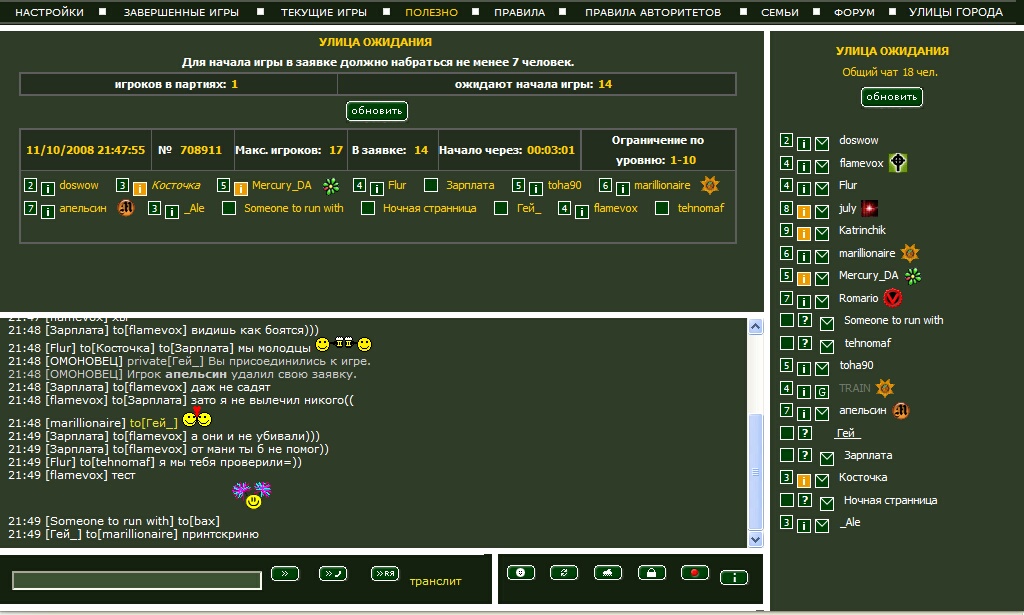Click the star badge beside marillionaire in game request
Screen dimensions: 1024x615
coord(710,185)
